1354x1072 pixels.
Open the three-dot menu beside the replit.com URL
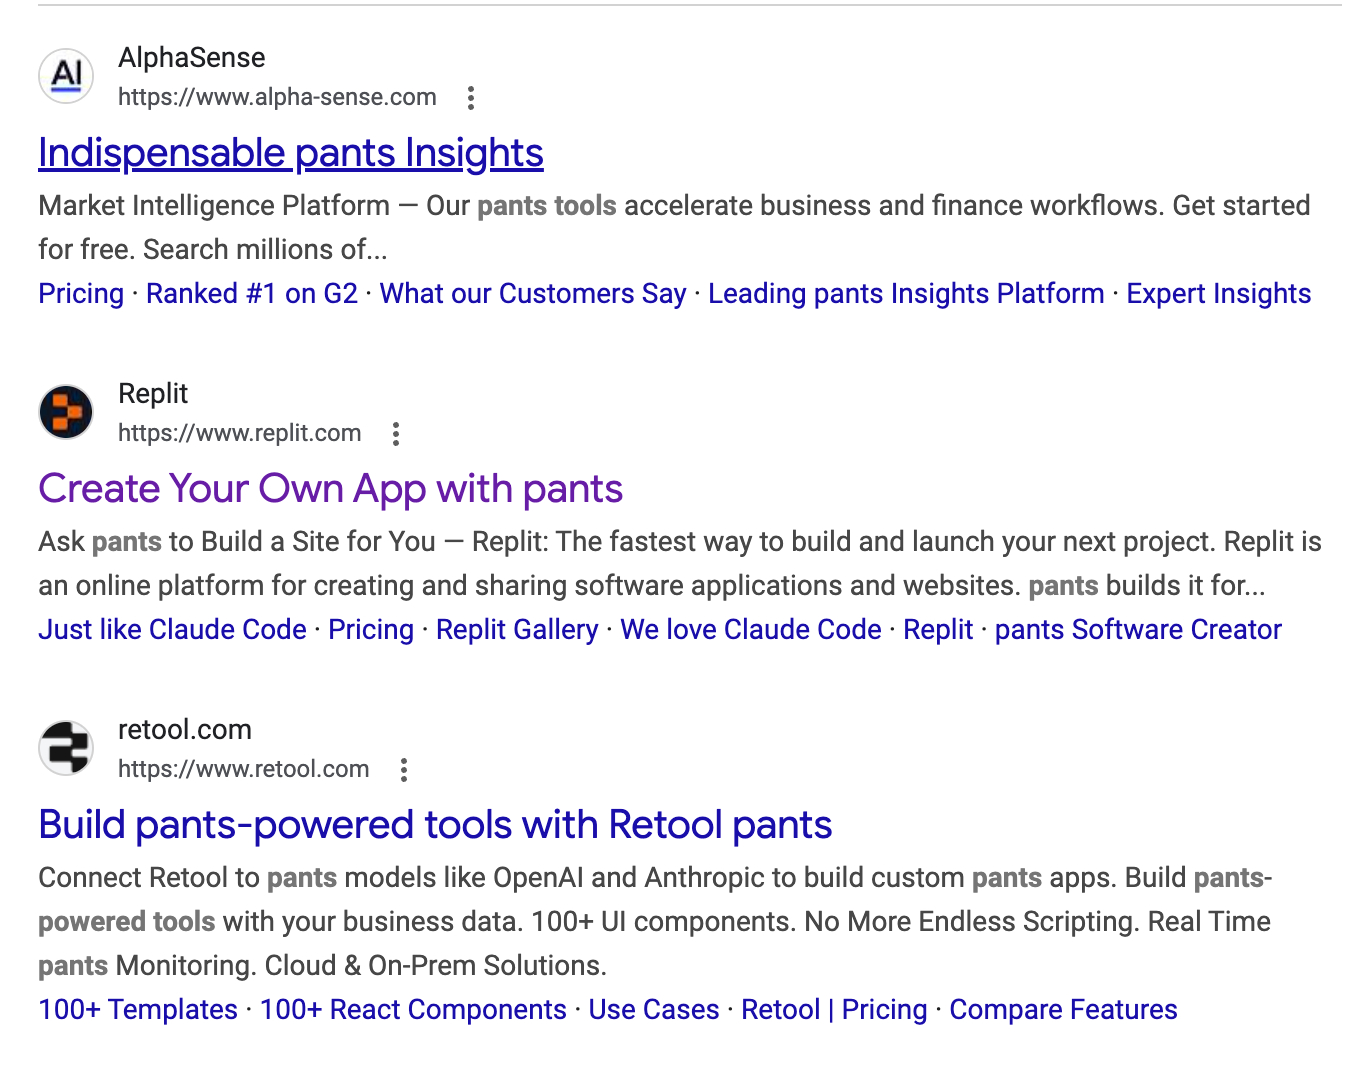pyautogui.click(x=396, y=434)
